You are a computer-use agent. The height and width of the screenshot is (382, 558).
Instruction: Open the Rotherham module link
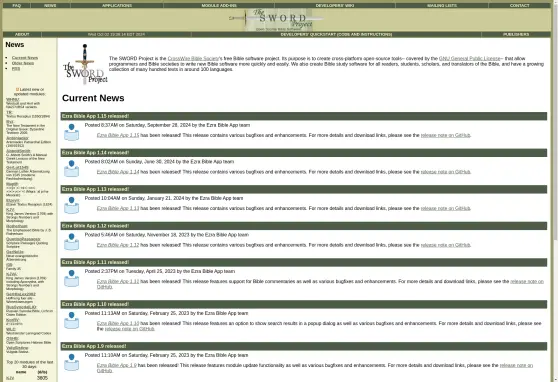coord(17,226)
